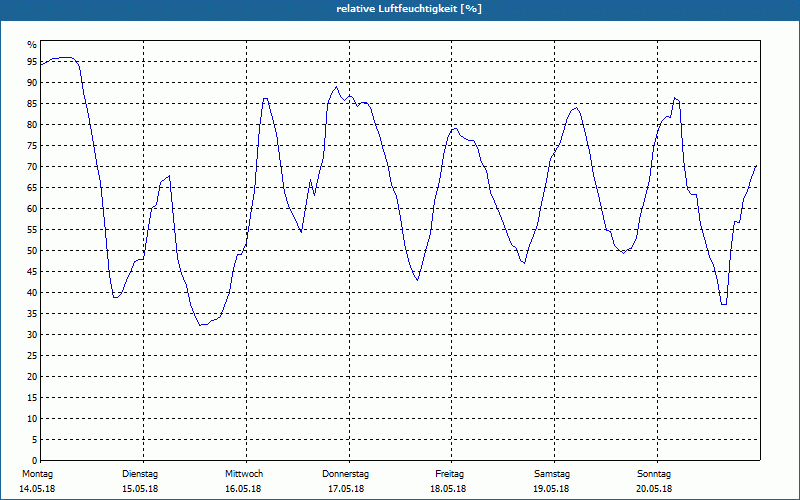Select the y-axis value '95'
This screenshot has height=500, width=800.
click(32, 62)
